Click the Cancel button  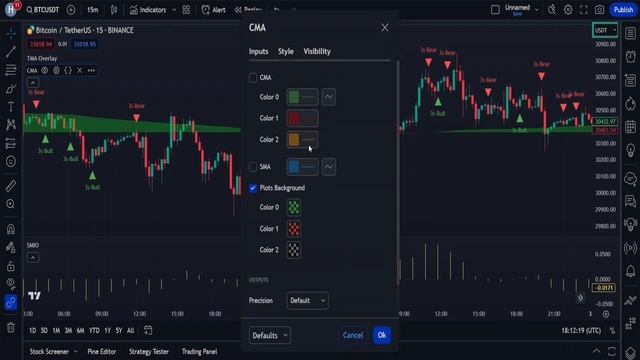point(353,335)
